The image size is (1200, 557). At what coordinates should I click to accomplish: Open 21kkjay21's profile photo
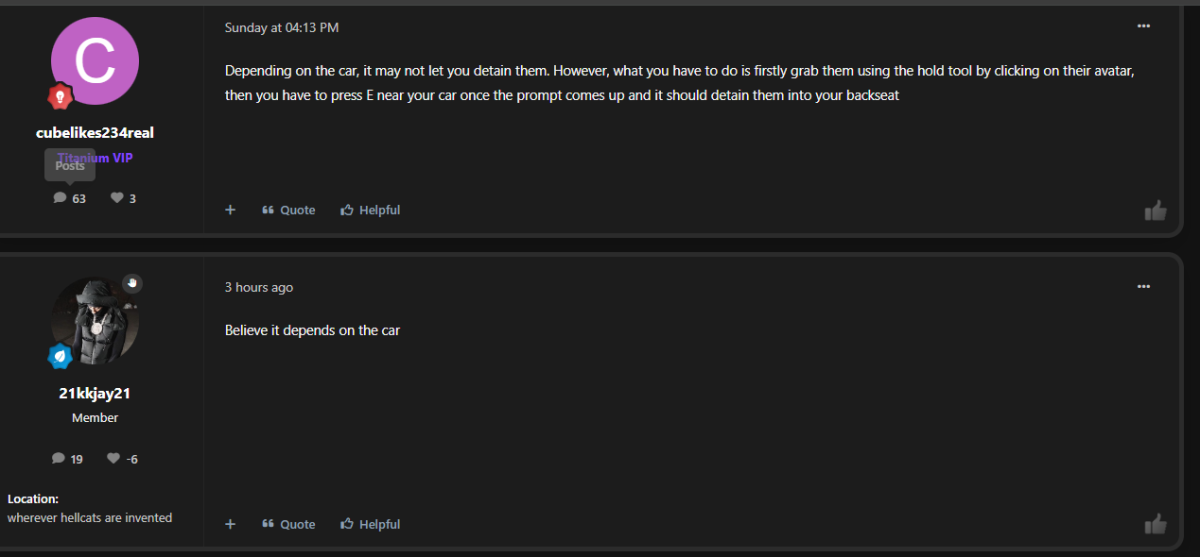95,321
